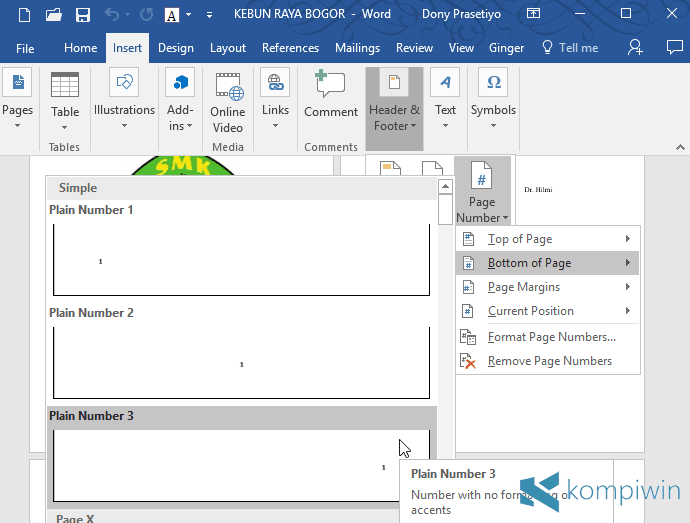Screen dimensions: 690x523
Task: Select Plain Number 2 preview
Action: click(242, 363)
